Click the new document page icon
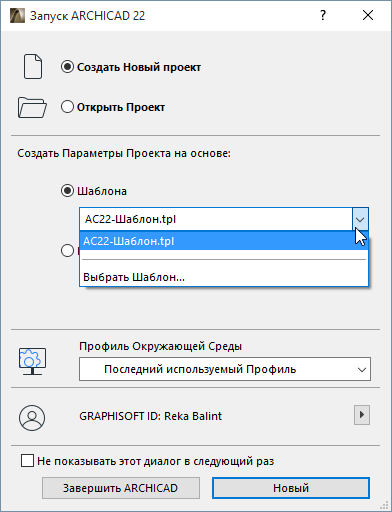Viewport: 392px width, 512px height. 33,67
